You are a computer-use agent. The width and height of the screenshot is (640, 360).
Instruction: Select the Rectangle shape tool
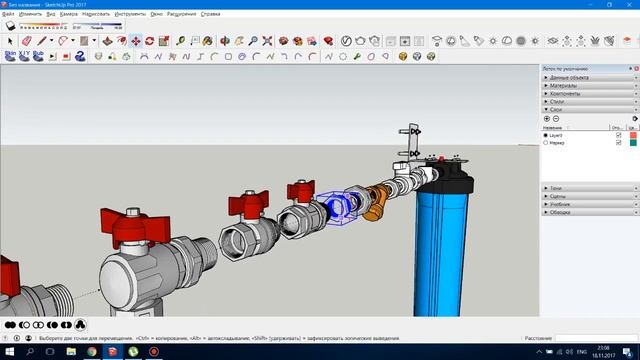pos(84,41)
